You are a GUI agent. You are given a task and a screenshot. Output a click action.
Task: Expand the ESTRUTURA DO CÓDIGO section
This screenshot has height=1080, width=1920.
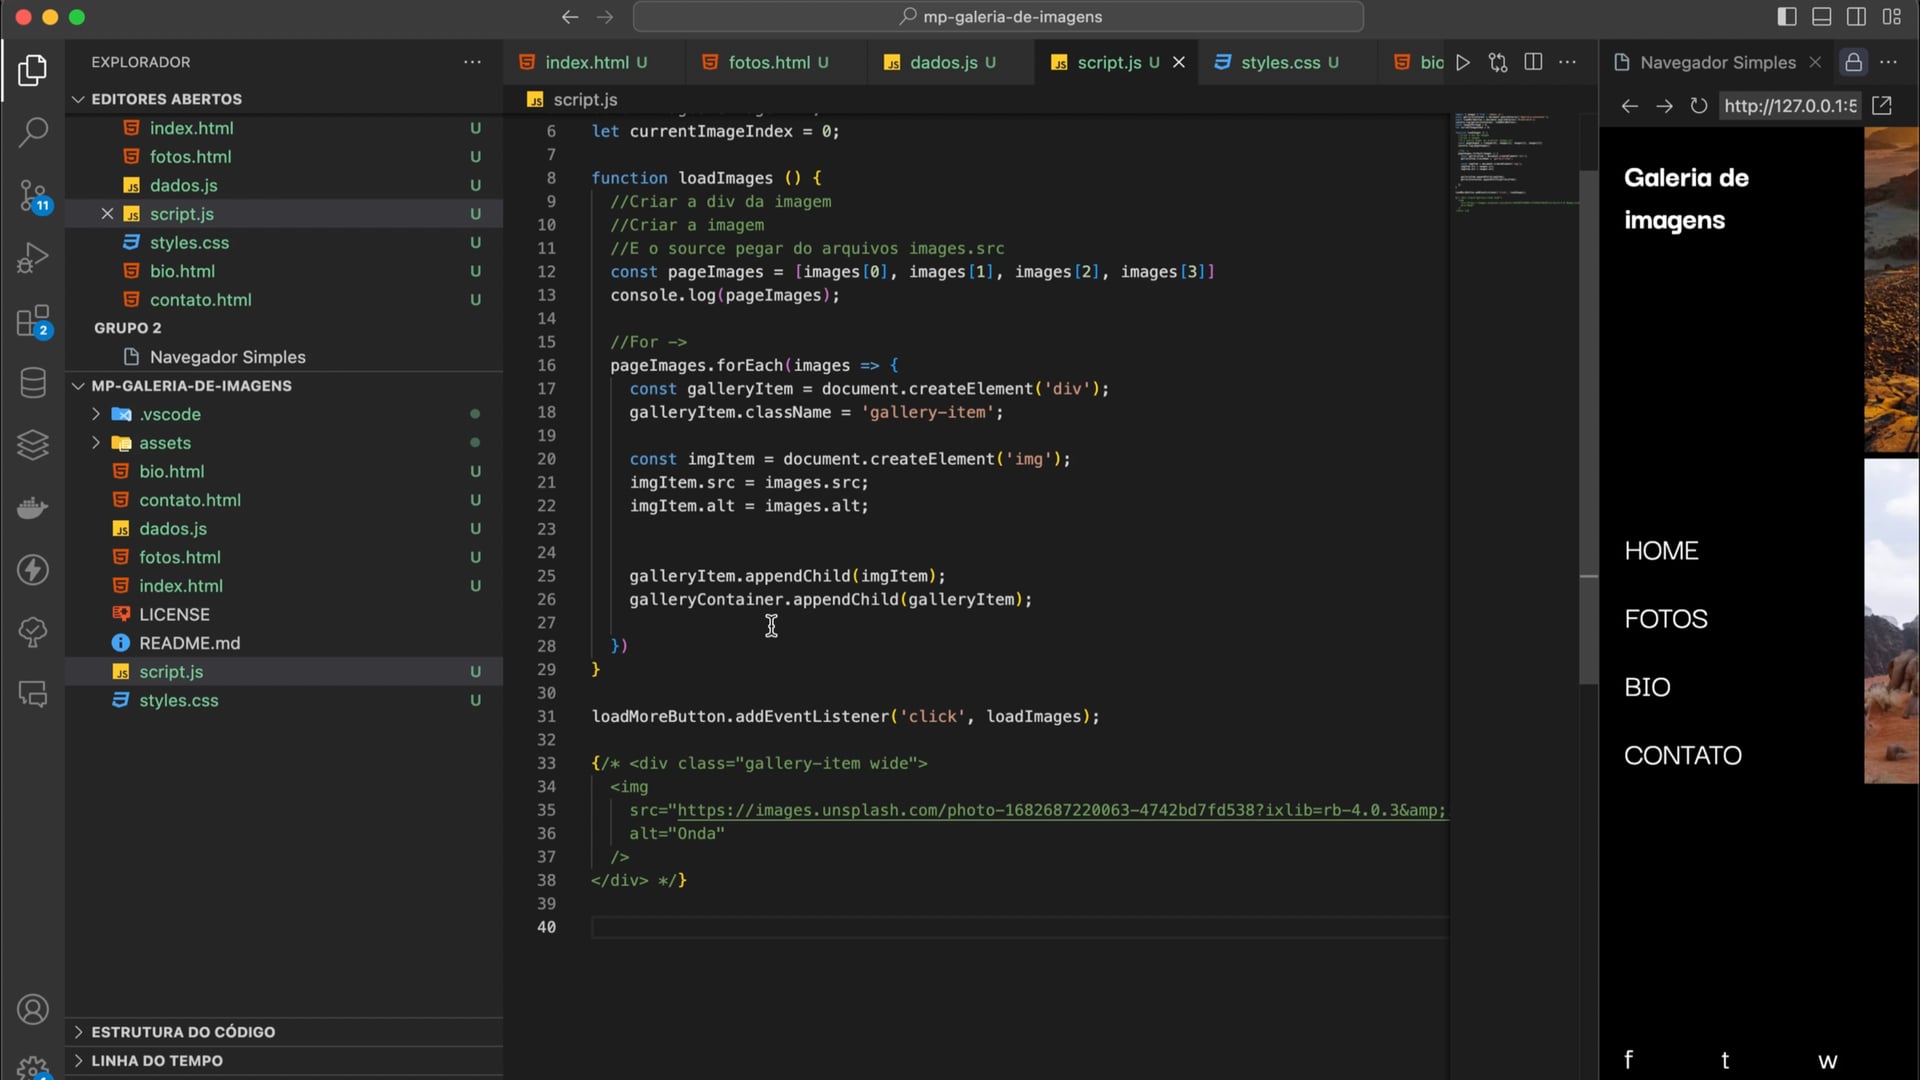pos(183,1032)
